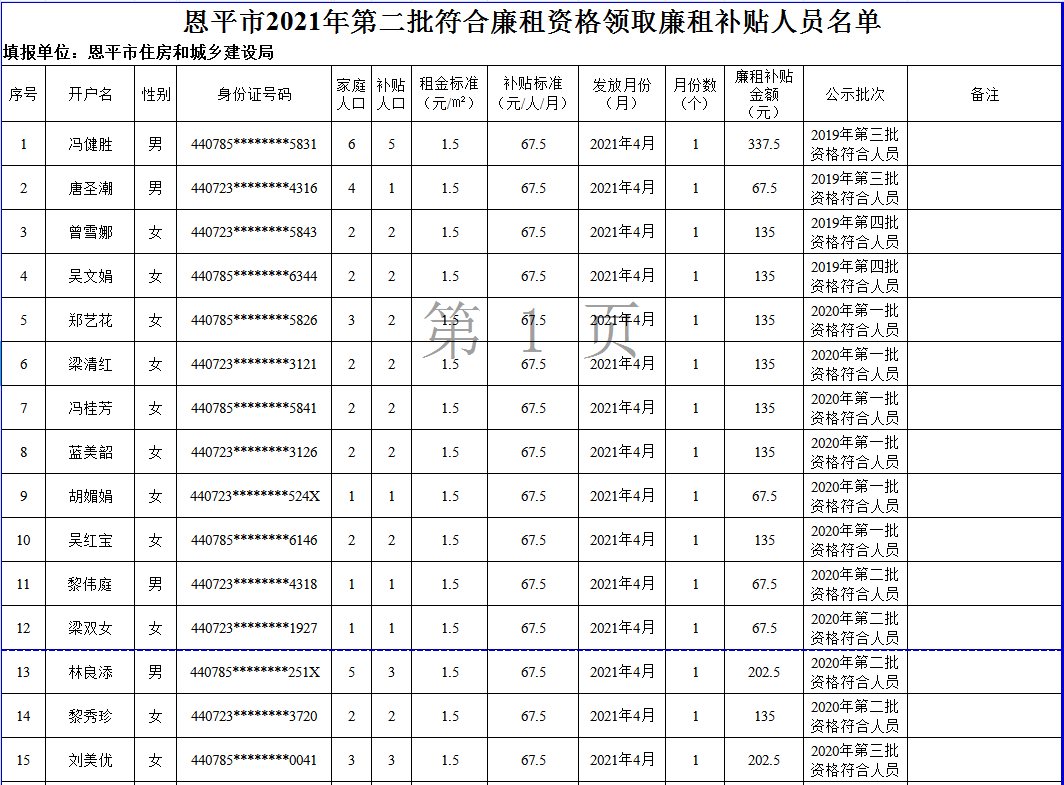Select the 备注 column header

point(984,94)
